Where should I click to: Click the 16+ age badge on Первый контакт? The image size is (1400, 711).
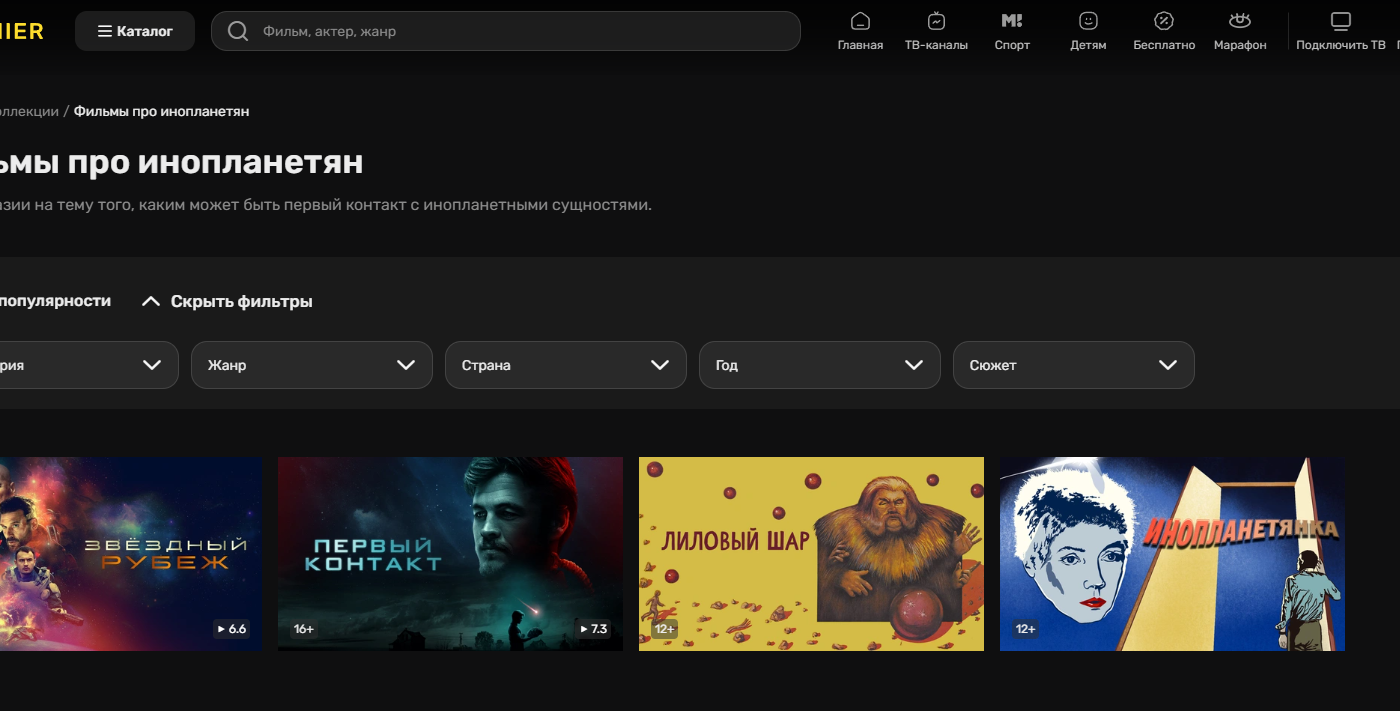point(304,629)
